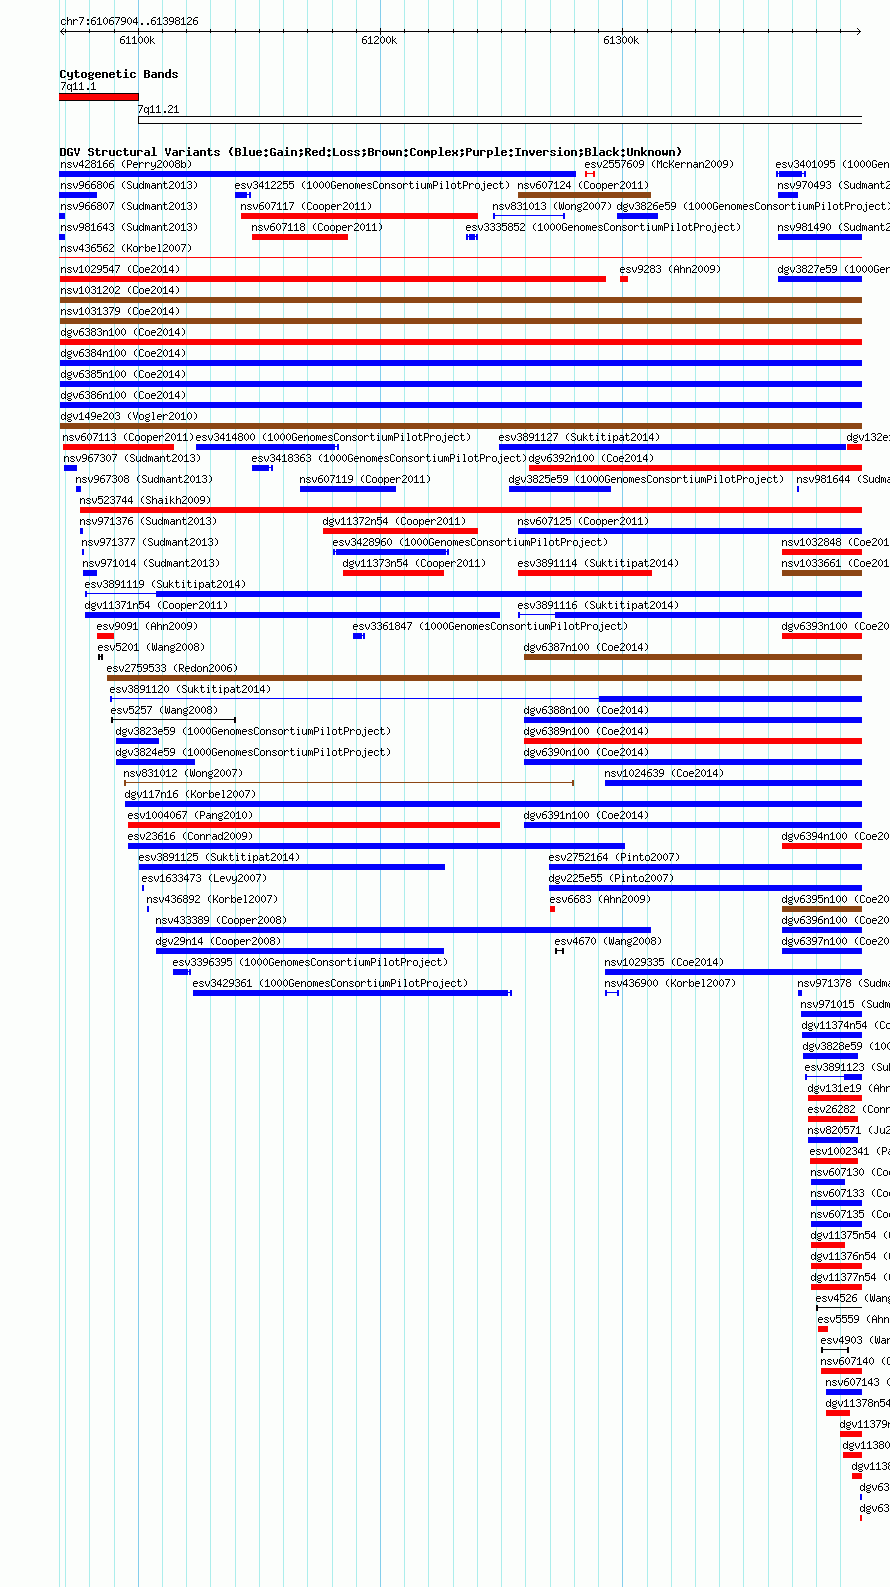Click the 7q11.1 cytogenetic band bar

coord(99,97)
